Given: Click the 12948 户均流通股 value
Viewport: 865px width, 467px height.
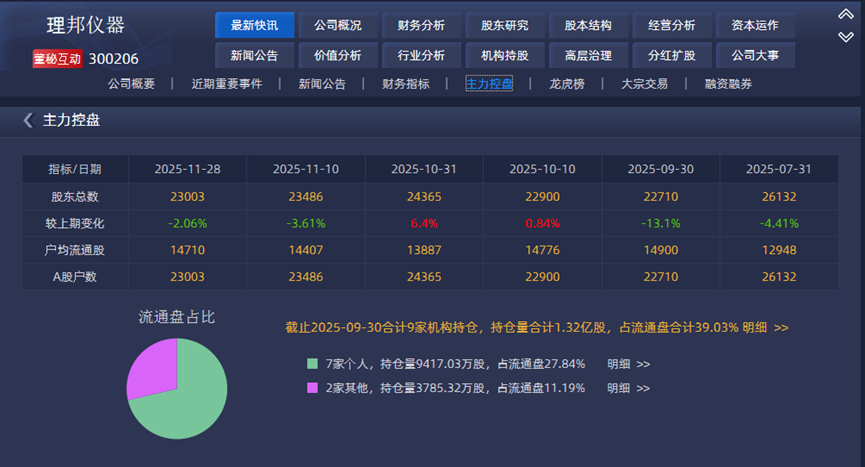Looking at the screenshot, I should pyautogui.click(x=779, y=250).
